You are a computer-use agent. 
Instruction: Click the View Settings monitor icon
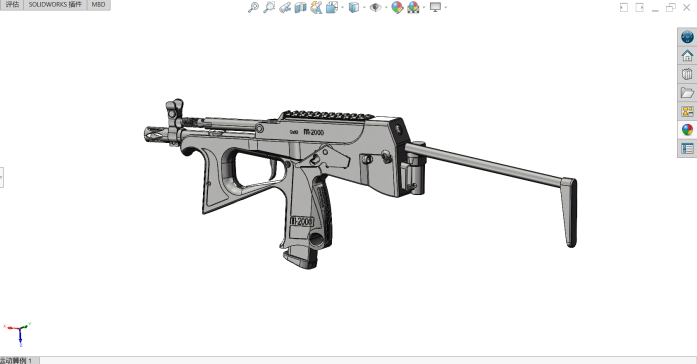pos(435,7)
